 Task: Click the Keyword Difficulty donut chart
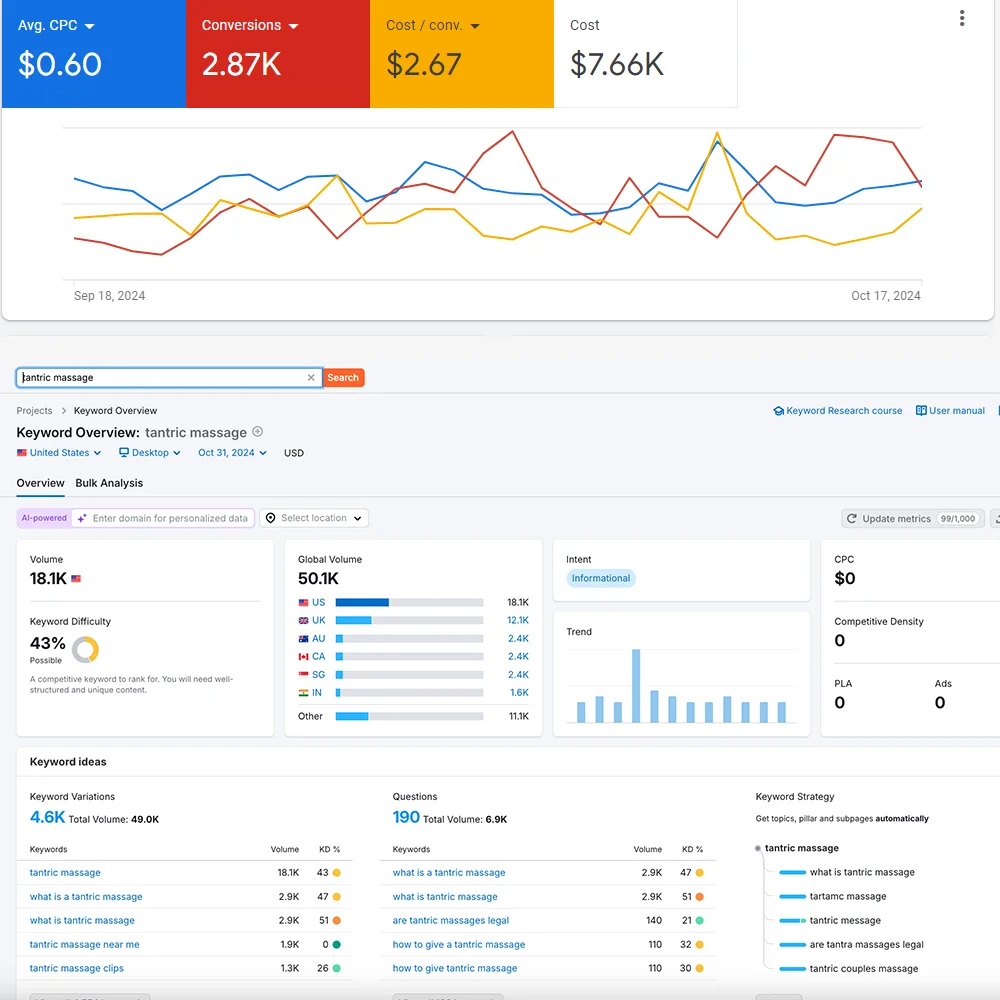pos(86,649)
